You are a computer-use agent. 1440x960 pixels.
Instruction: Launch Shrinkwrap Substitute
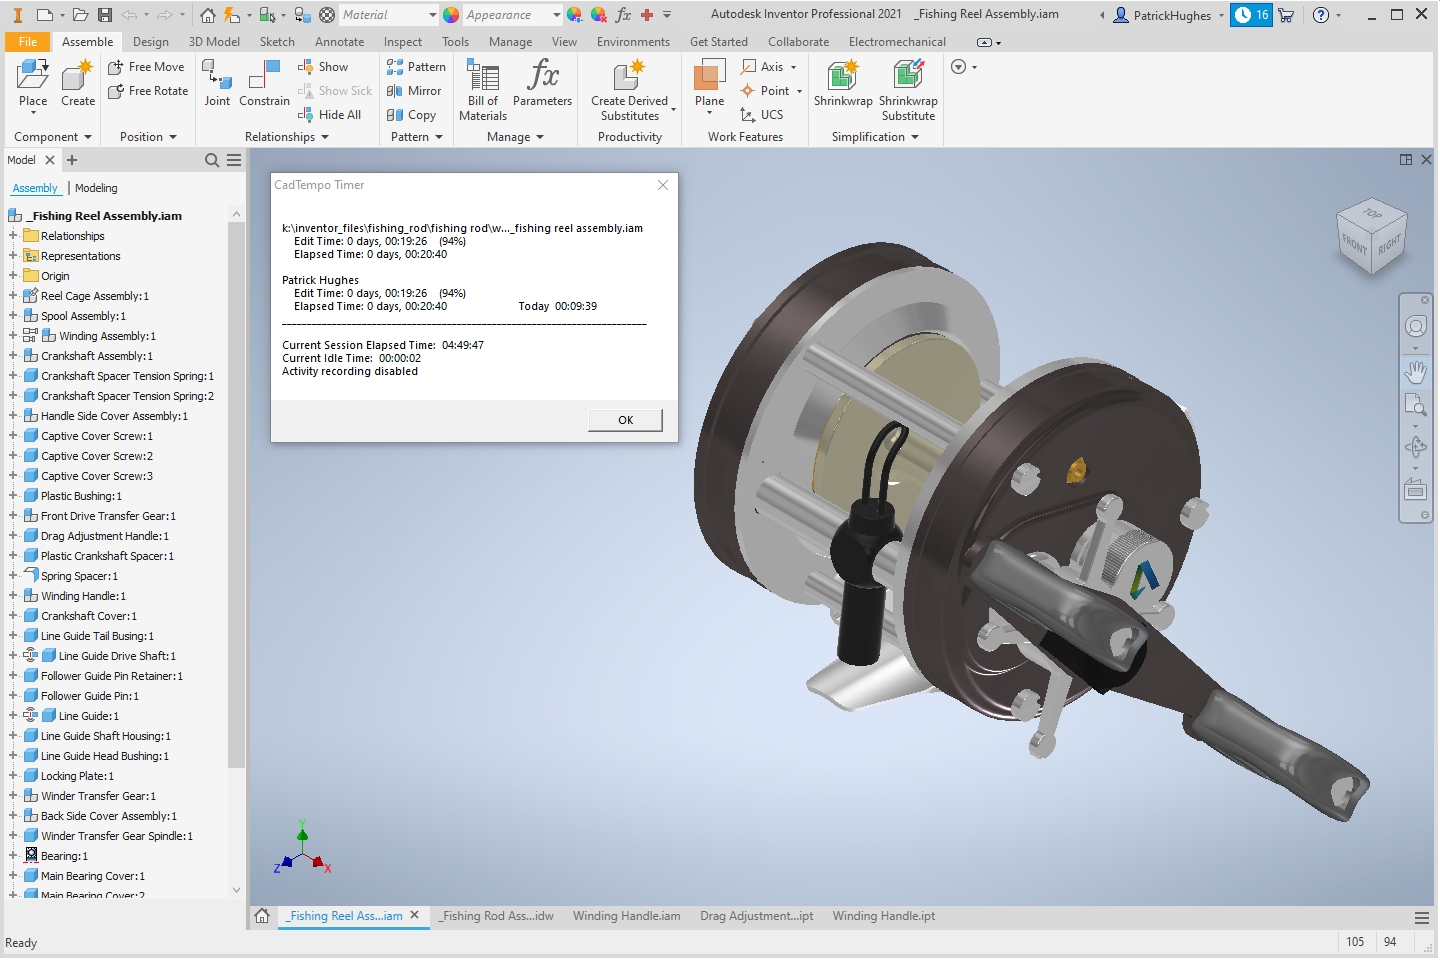[908, 90]
